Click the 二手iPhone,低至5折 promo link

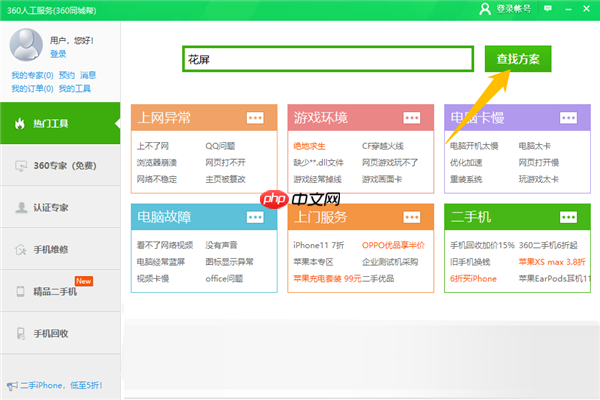coord(61,385)
